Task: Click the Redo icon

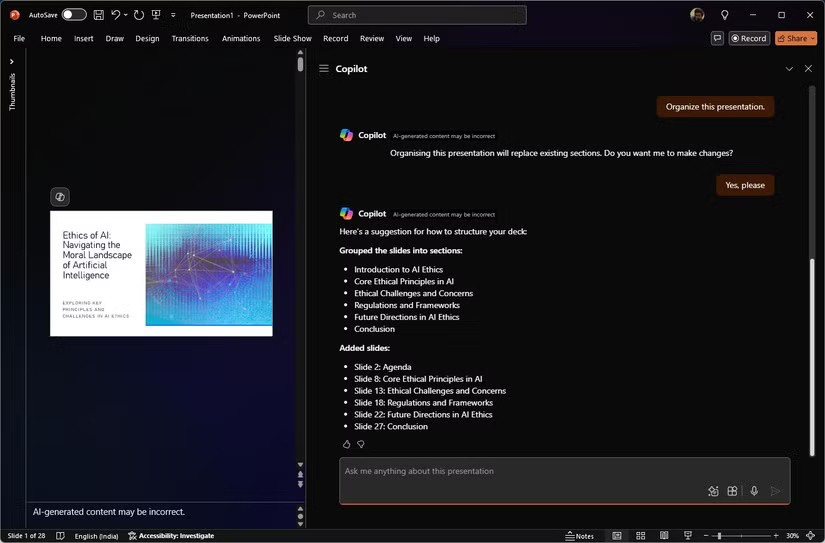Action: [139, 15]
